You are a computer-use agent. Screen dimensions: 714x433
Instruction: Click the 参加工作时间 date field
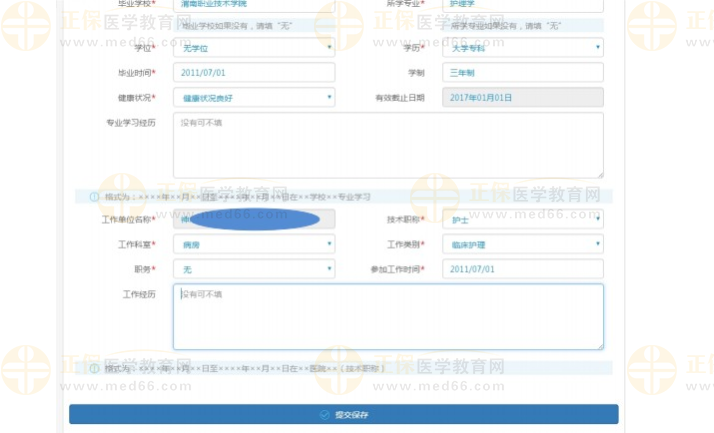522,269
